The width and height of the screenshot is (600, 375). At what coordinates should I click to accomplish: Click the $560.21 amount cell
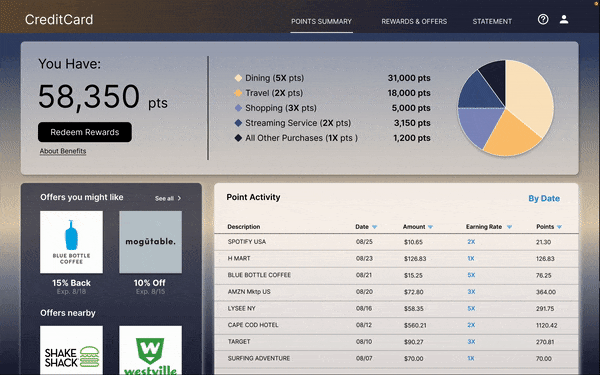click(415, 325)
